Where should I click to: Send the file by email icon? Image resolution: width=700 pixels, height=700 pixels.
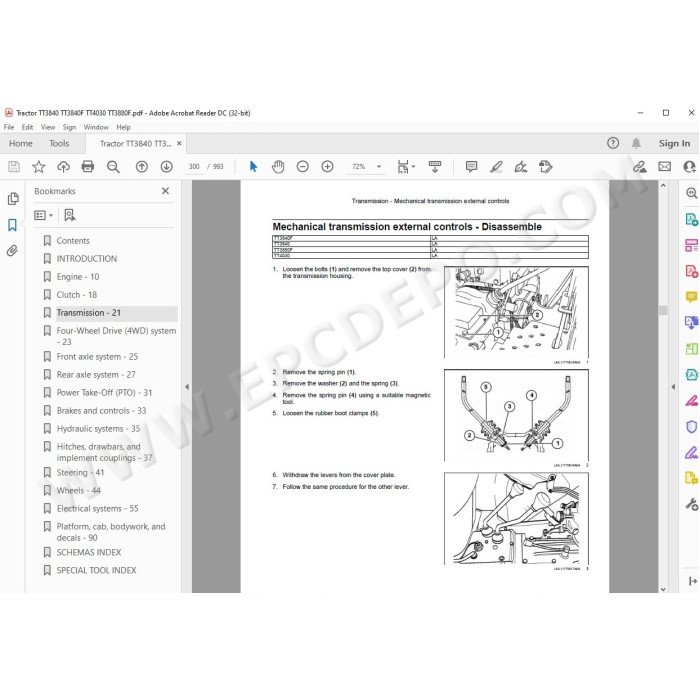pyautogui.click(x=664, y=167)
